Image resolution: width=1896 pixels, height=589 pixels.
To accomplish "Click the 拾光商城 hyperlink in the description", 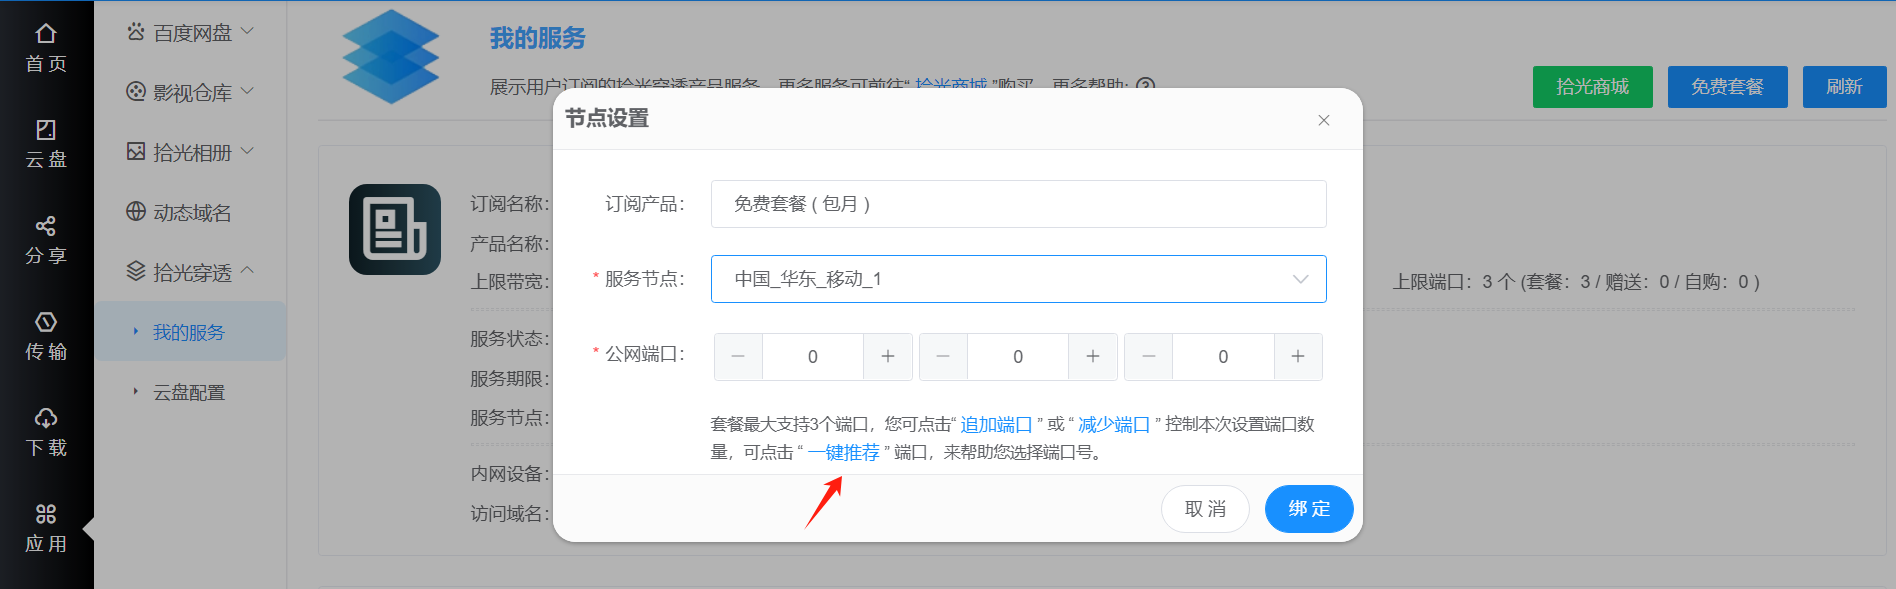I will [951, 86].
